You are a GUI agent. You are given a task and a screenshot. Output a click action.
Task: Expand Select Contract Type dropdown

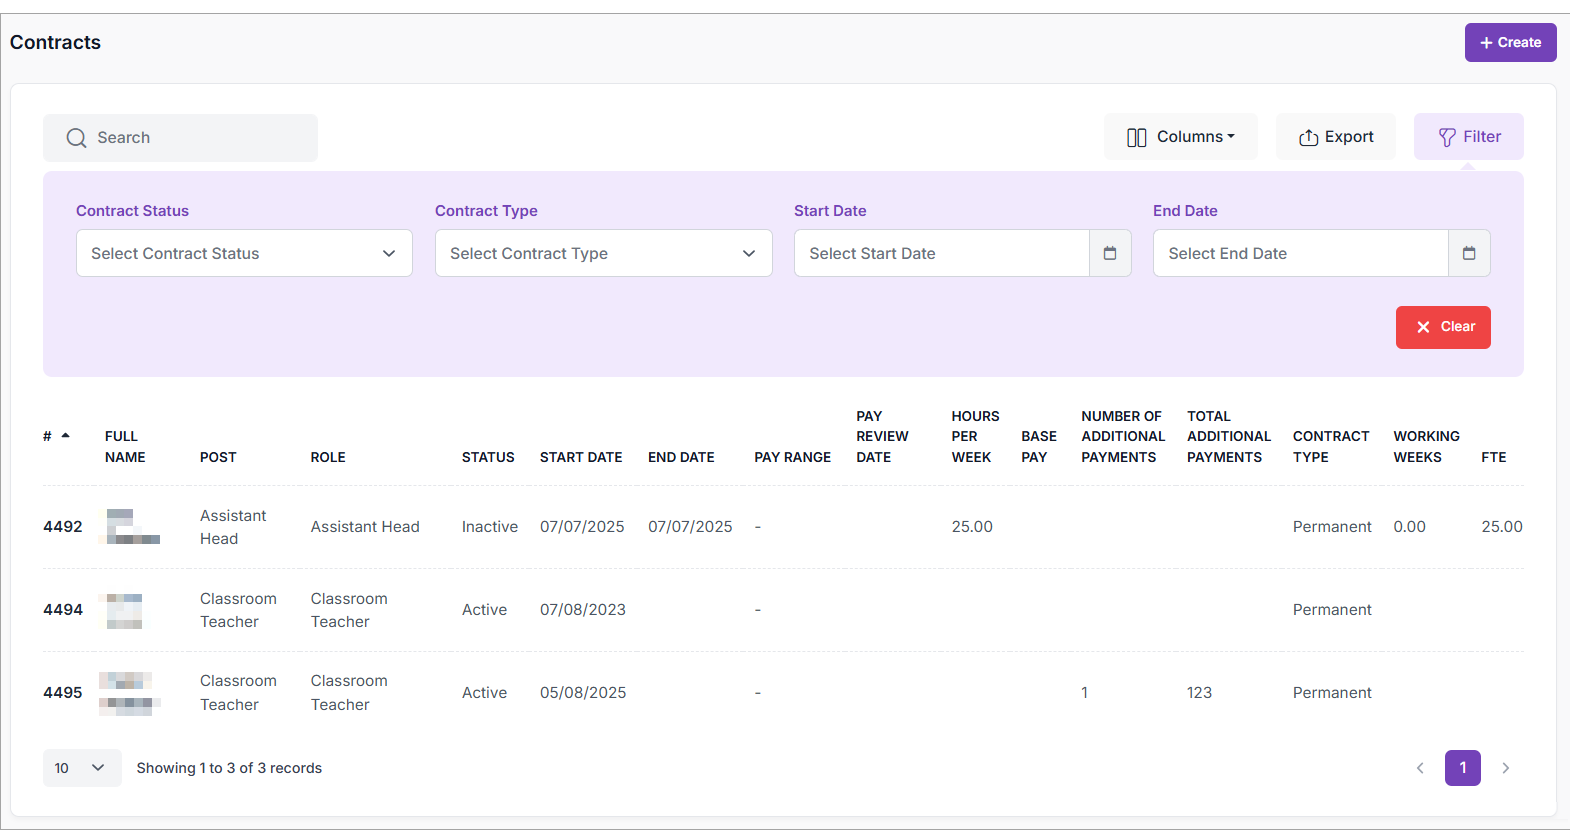click(603, 253)
